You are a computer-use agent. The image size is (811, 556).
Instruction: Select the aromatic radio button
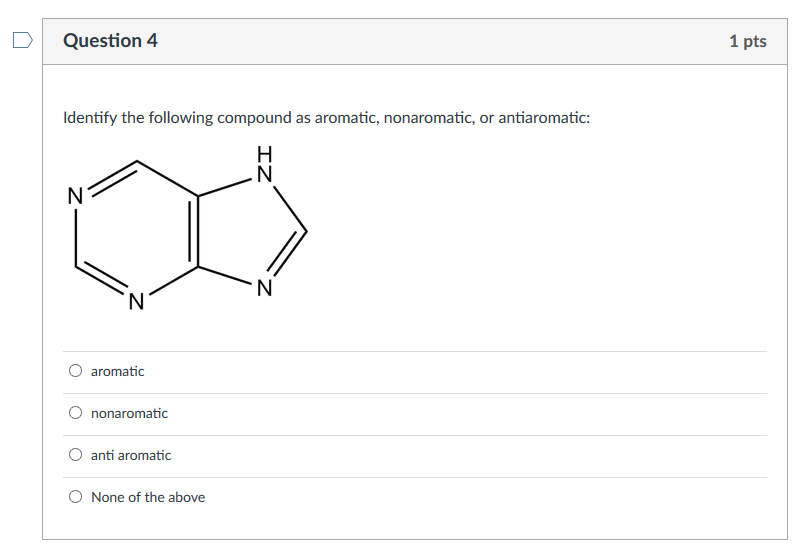pos(76,371)
